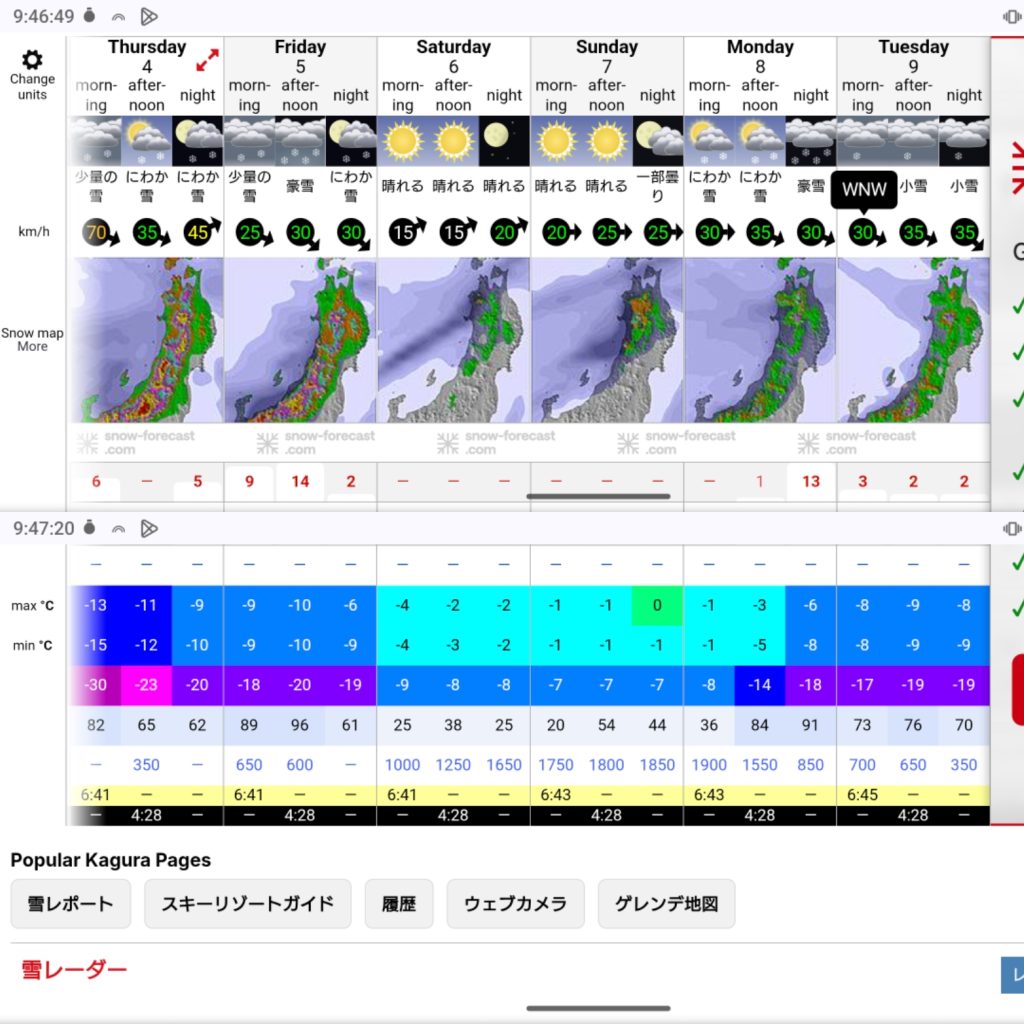Open the Thursday snow map thumbnail
The width and height of the screenshot is (1024, 1024).
pyautogui.click(x=147, y=340)
